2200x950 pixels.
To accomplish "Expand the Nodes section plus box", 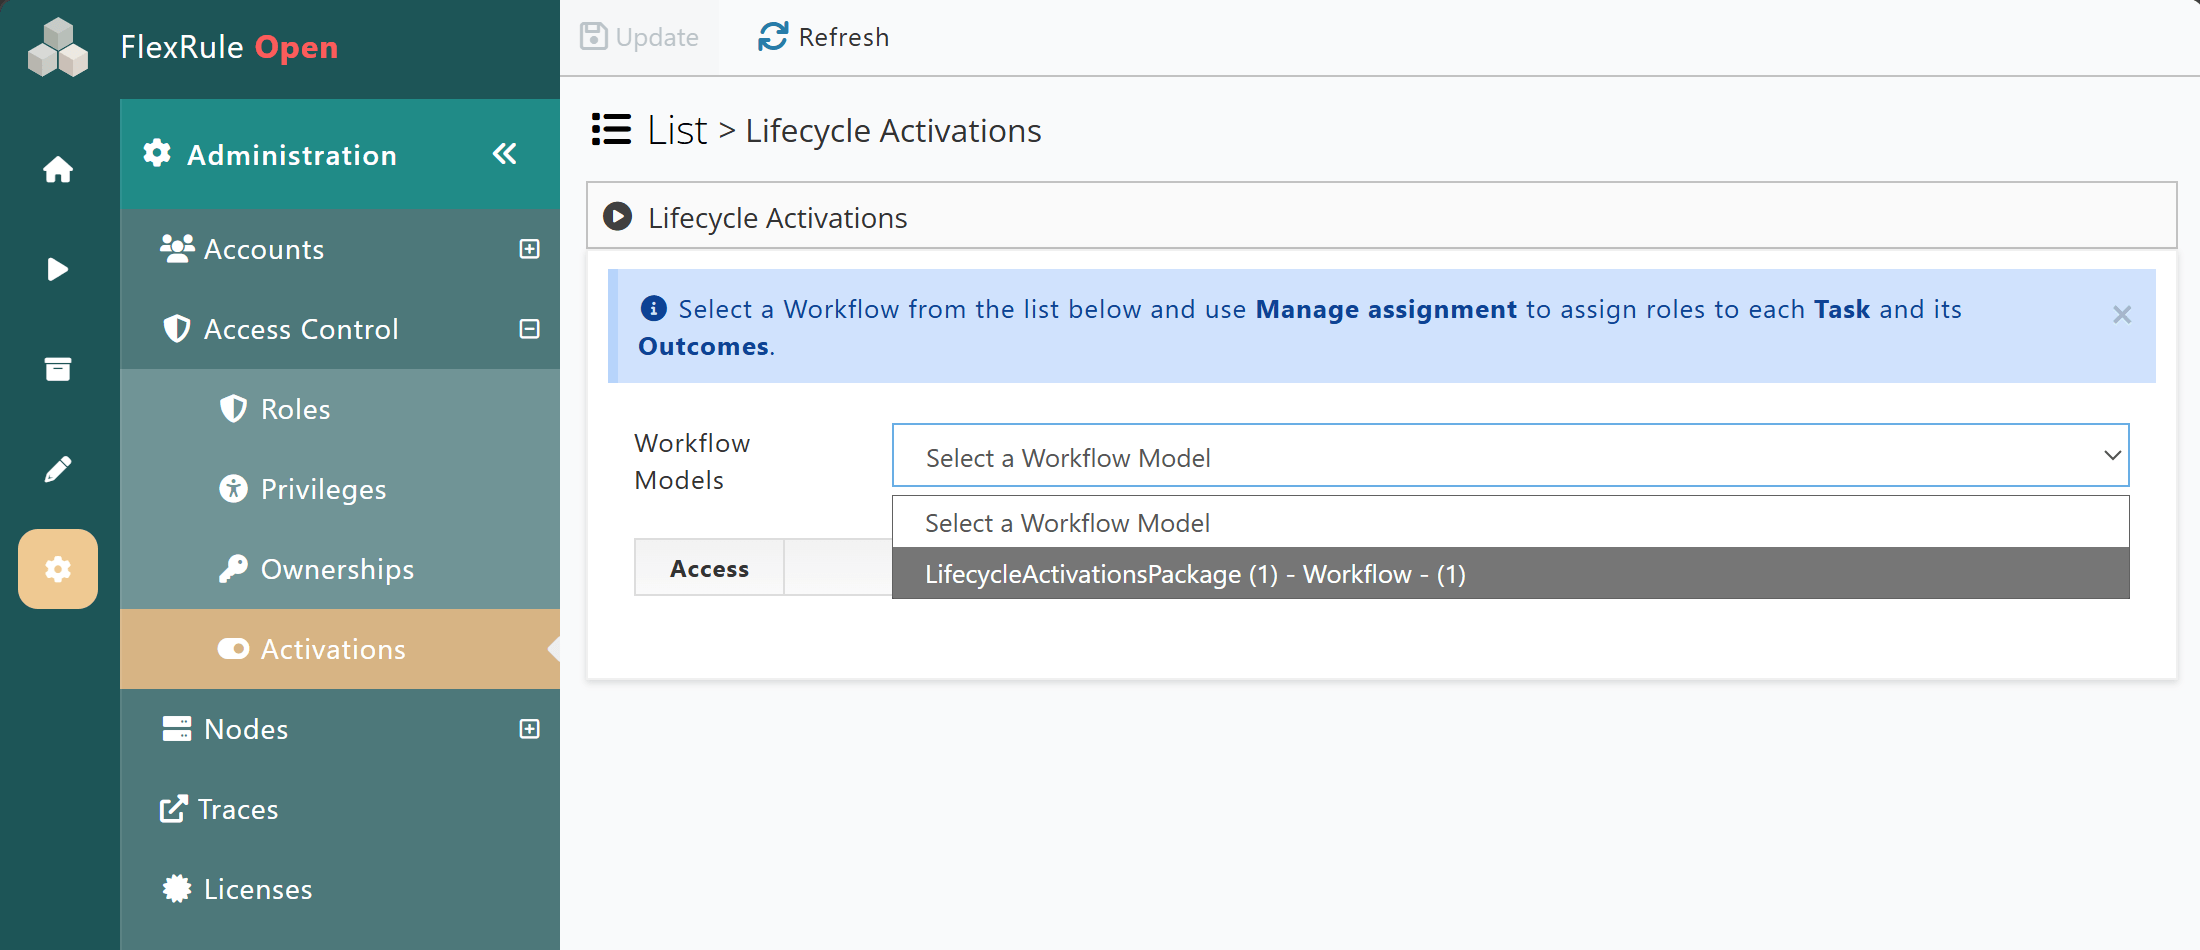I will pos(530,729).
